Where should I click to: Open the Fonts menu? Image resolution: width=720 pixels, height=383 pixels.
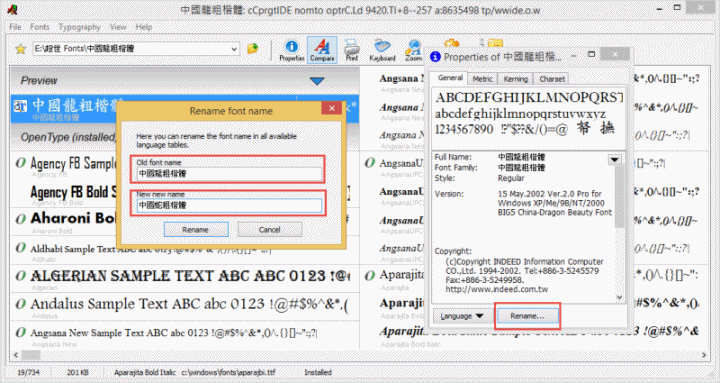(39, 27)
